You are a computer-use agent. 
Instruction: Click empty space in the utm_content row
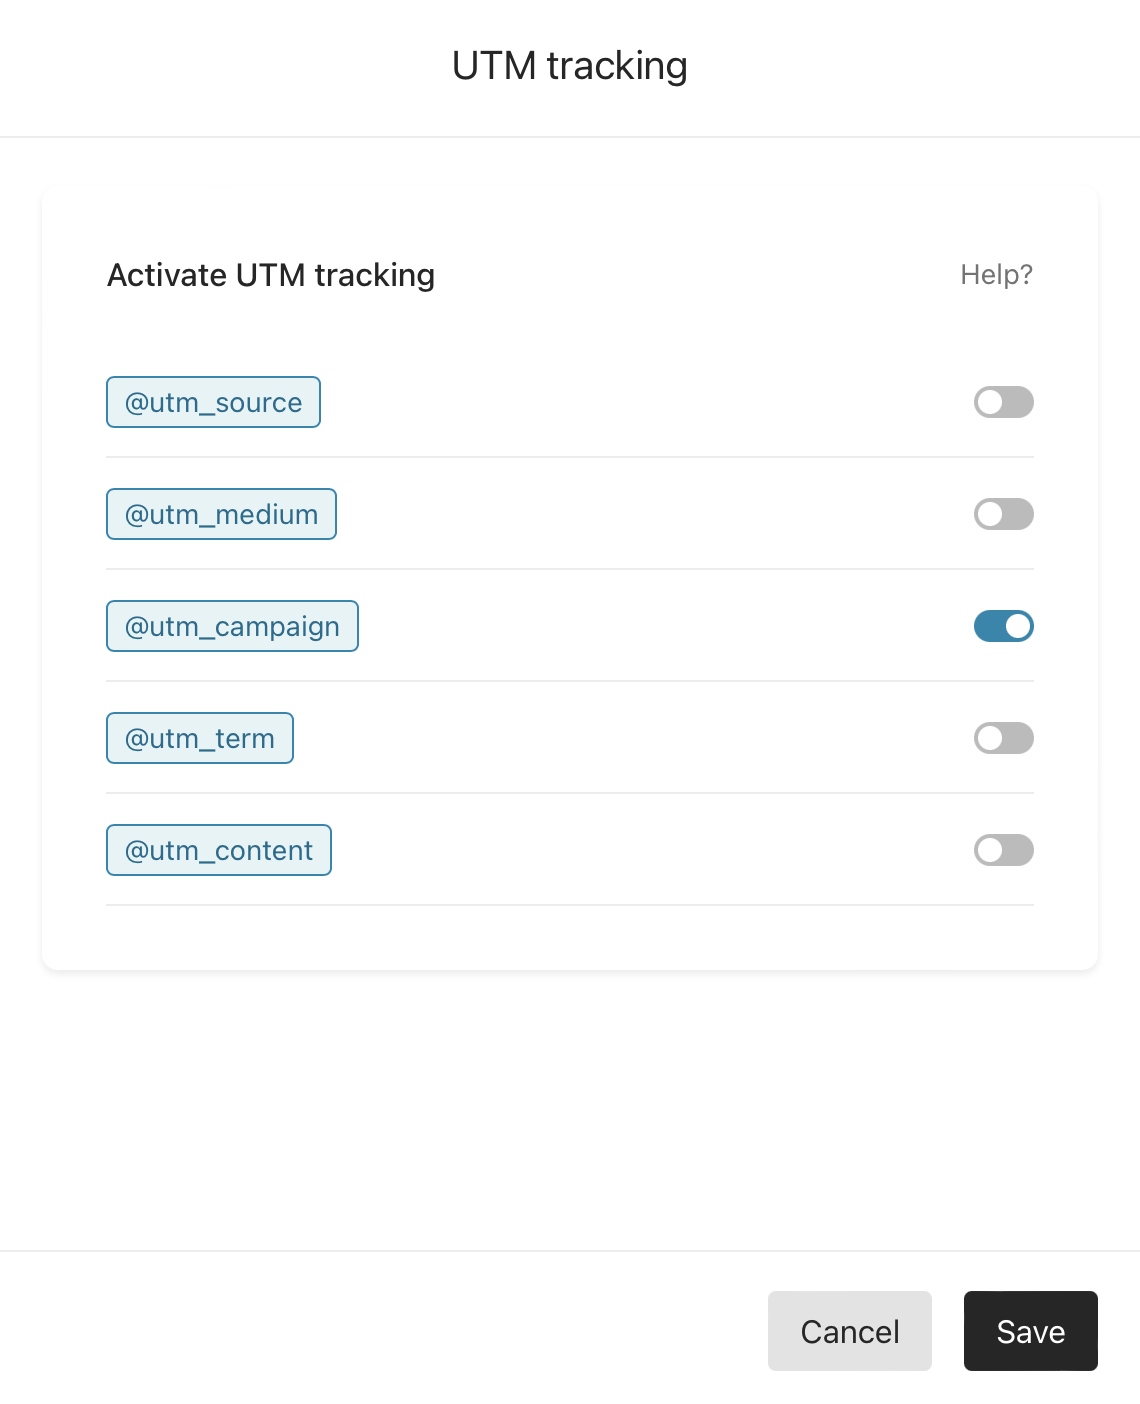pos(653,850)
